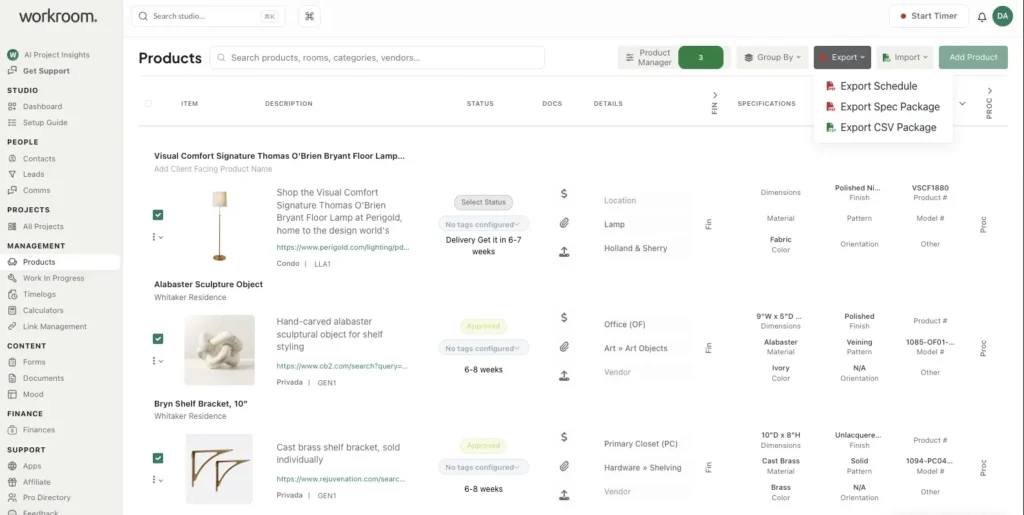Click Add Client Facing Product Name
The width and height of the screenshot is (1024, 515).
click(x=213, y=169)
